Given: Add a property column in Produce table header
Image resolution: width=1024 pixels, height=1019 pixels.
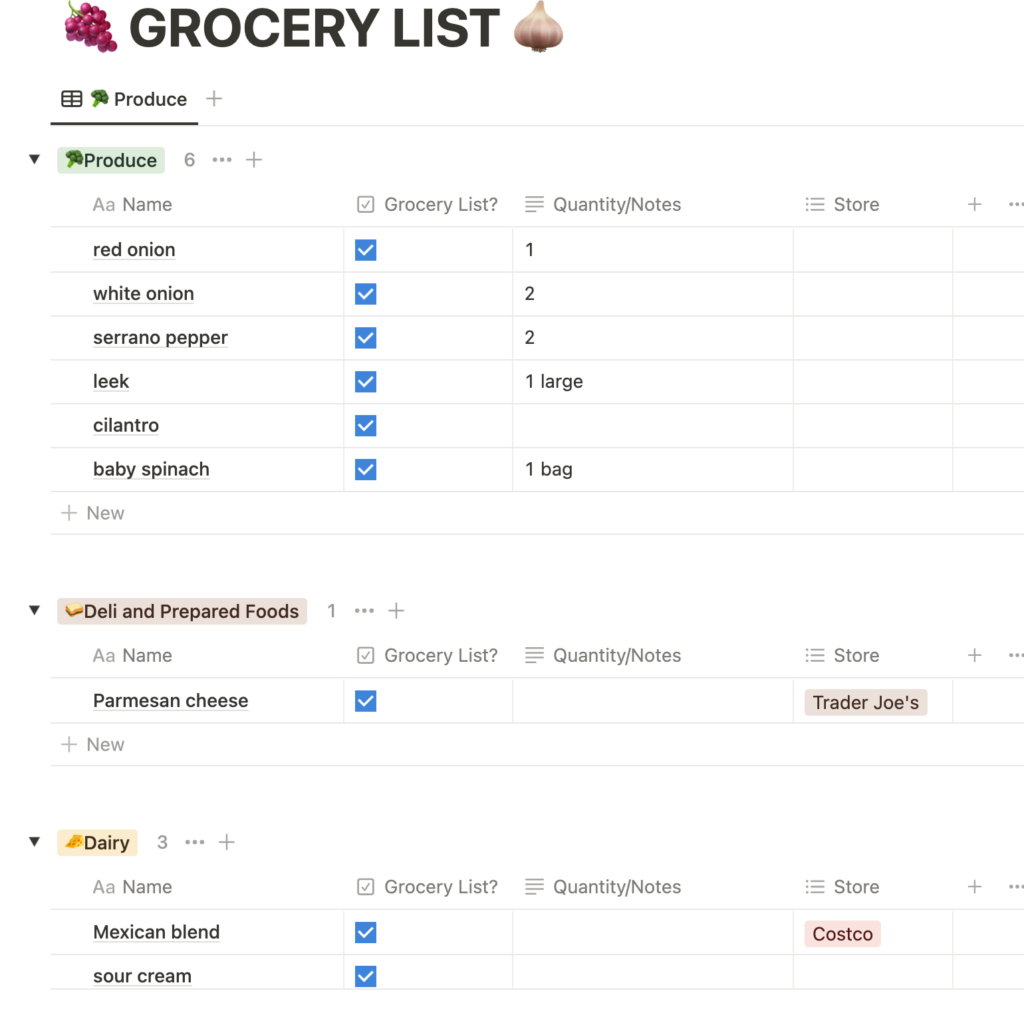Looking at the screenshot, I should tap(975, 205).
